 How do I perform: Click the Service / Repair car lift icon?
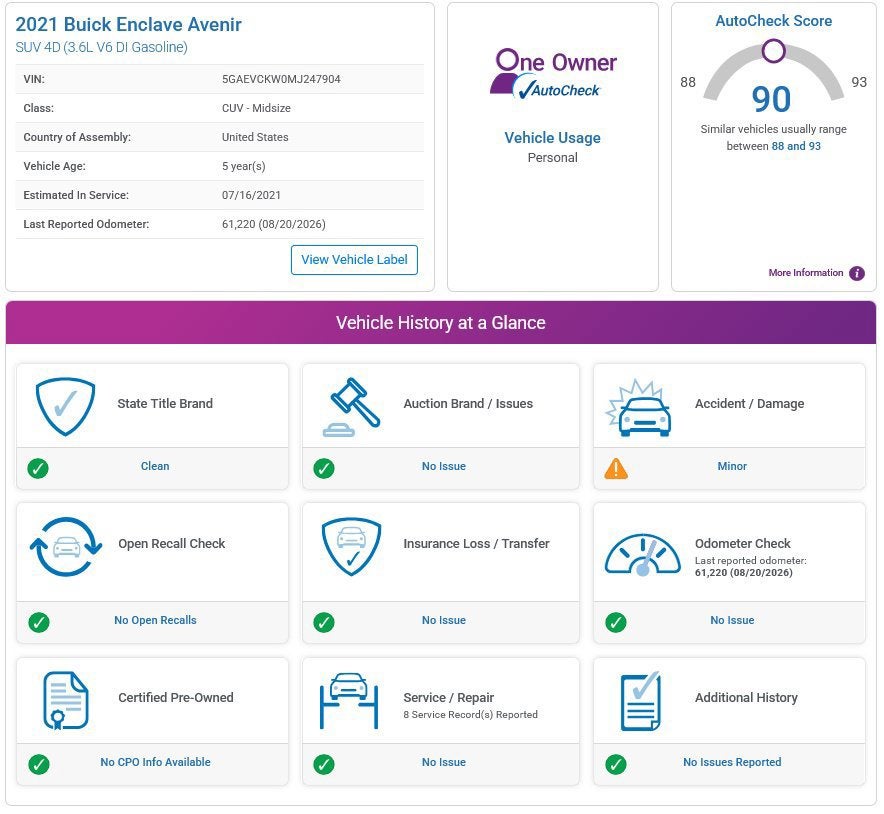(x=349, y=701)
